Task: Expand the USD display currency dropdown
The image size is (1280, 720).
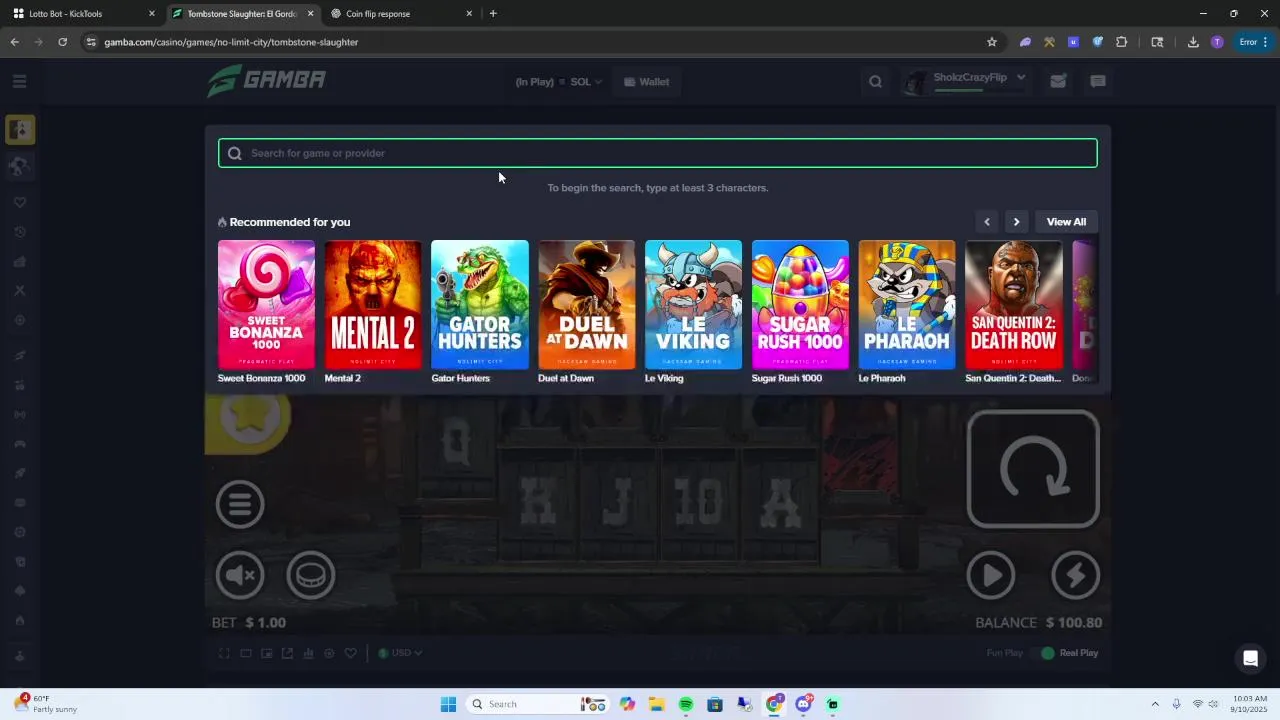Action: coord(400,653)
